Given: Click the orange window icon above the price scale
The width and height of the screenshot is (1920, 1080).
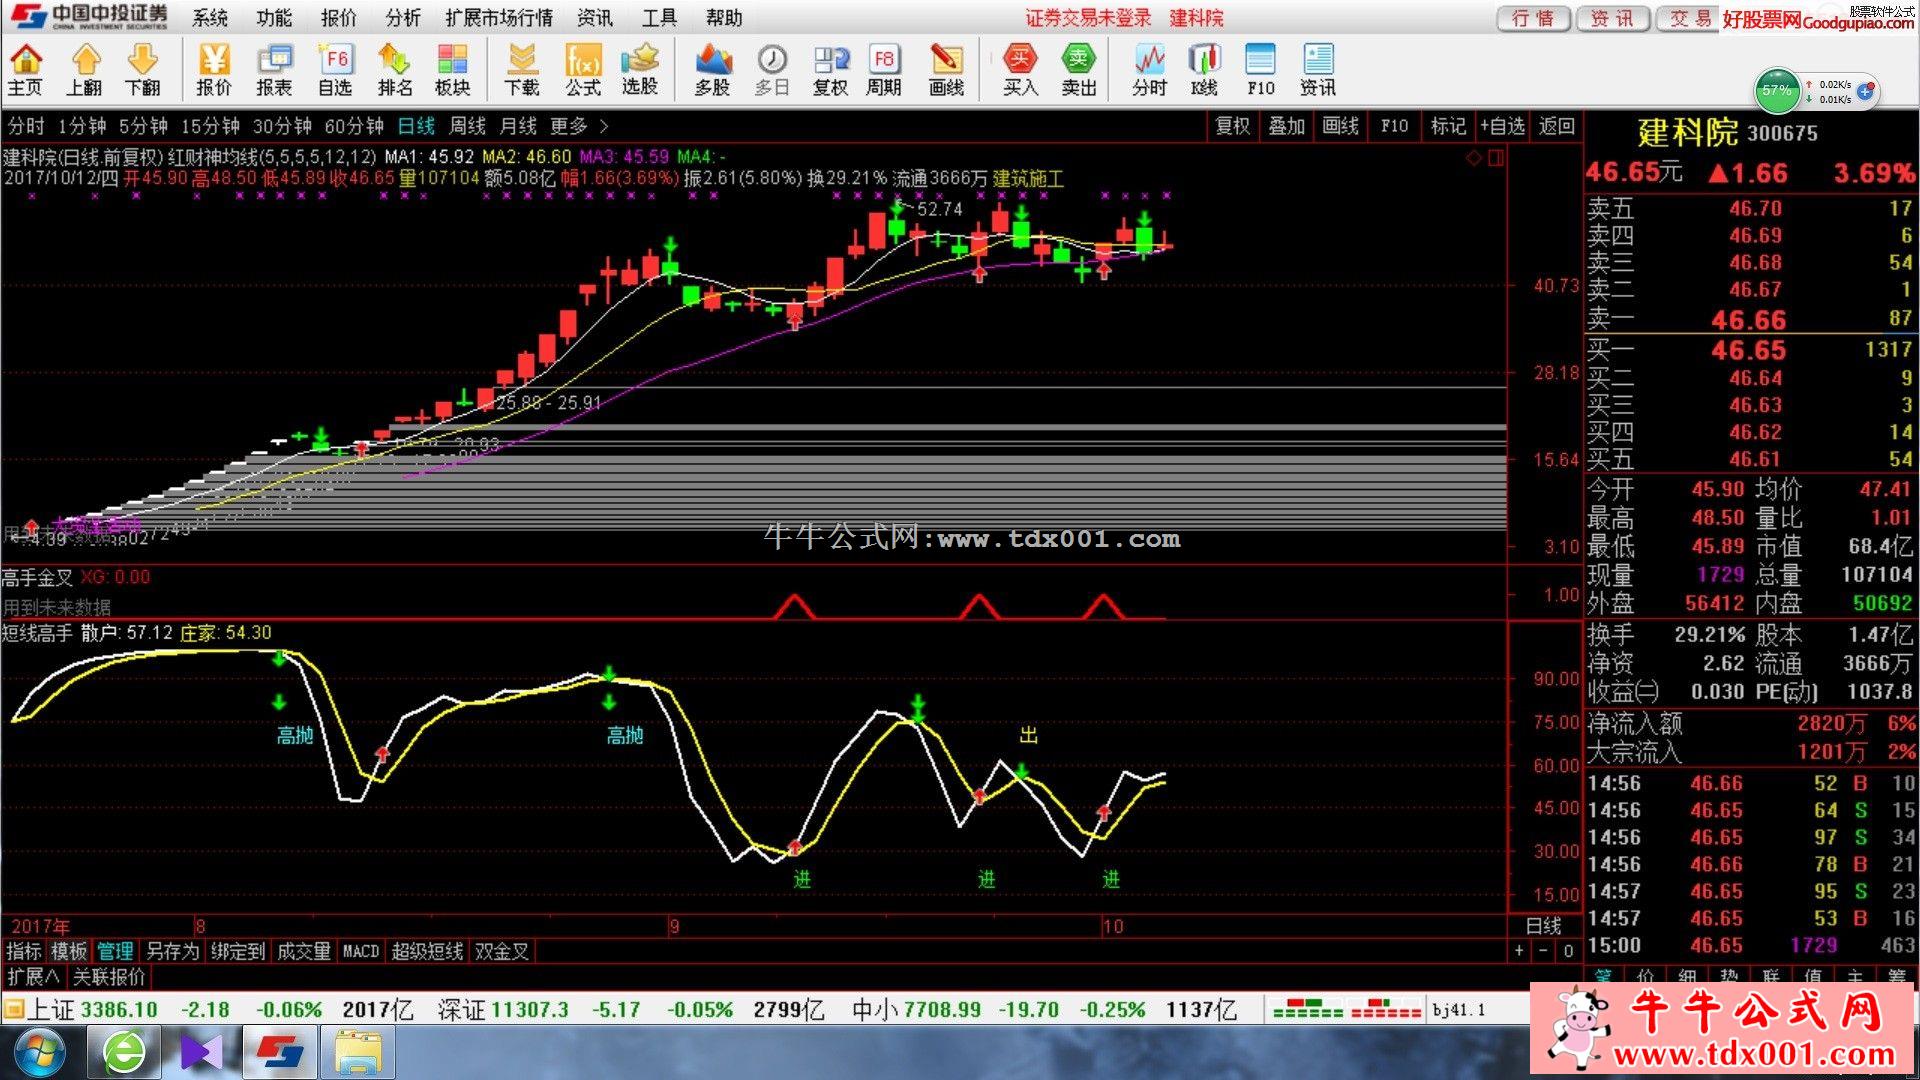Looking at the screenshot, I should [x=1496, y=157].
